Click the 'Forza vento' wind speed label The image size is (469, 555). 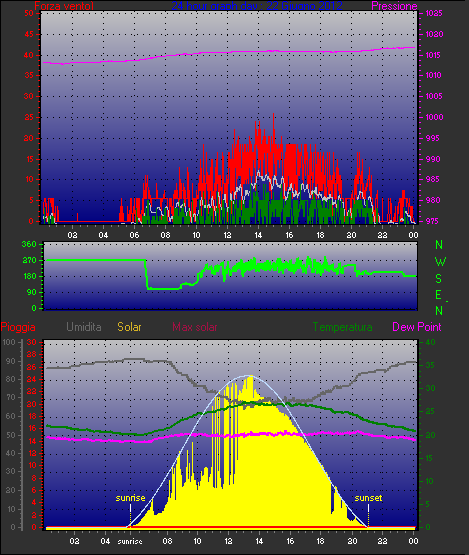tap(64, 6)
